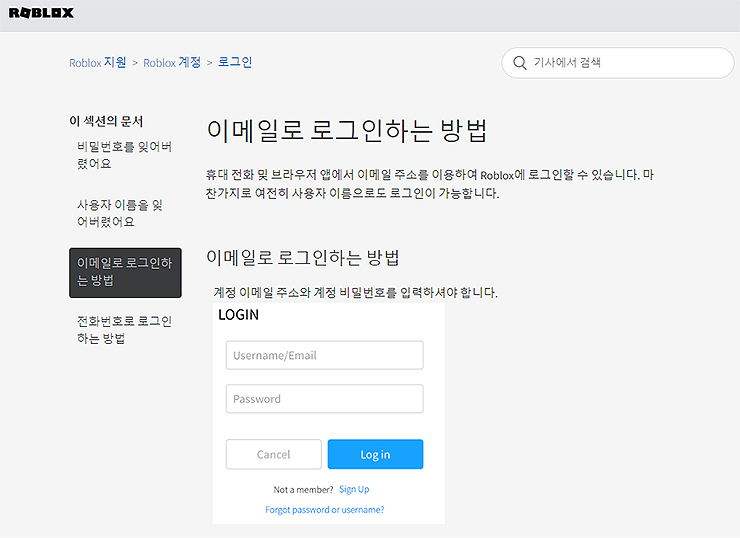The width and height of the screenshot is (740, 538).
Task: Open the Roblox 지원 breadcrumb link
Action: (x=98, y=62)
